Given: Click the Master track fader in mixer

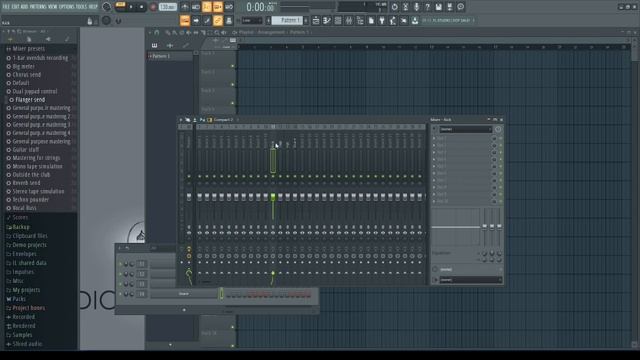Looking at the screenshot, I should (189, 197).
